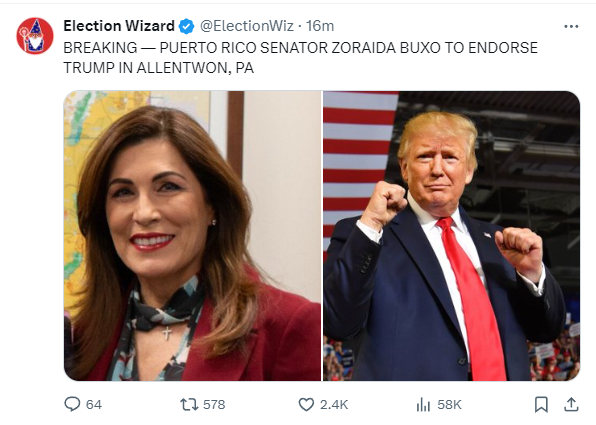Click the BREAKING tweet text body
The width and height of the screenshot is (596, 425).
(300, 58)
